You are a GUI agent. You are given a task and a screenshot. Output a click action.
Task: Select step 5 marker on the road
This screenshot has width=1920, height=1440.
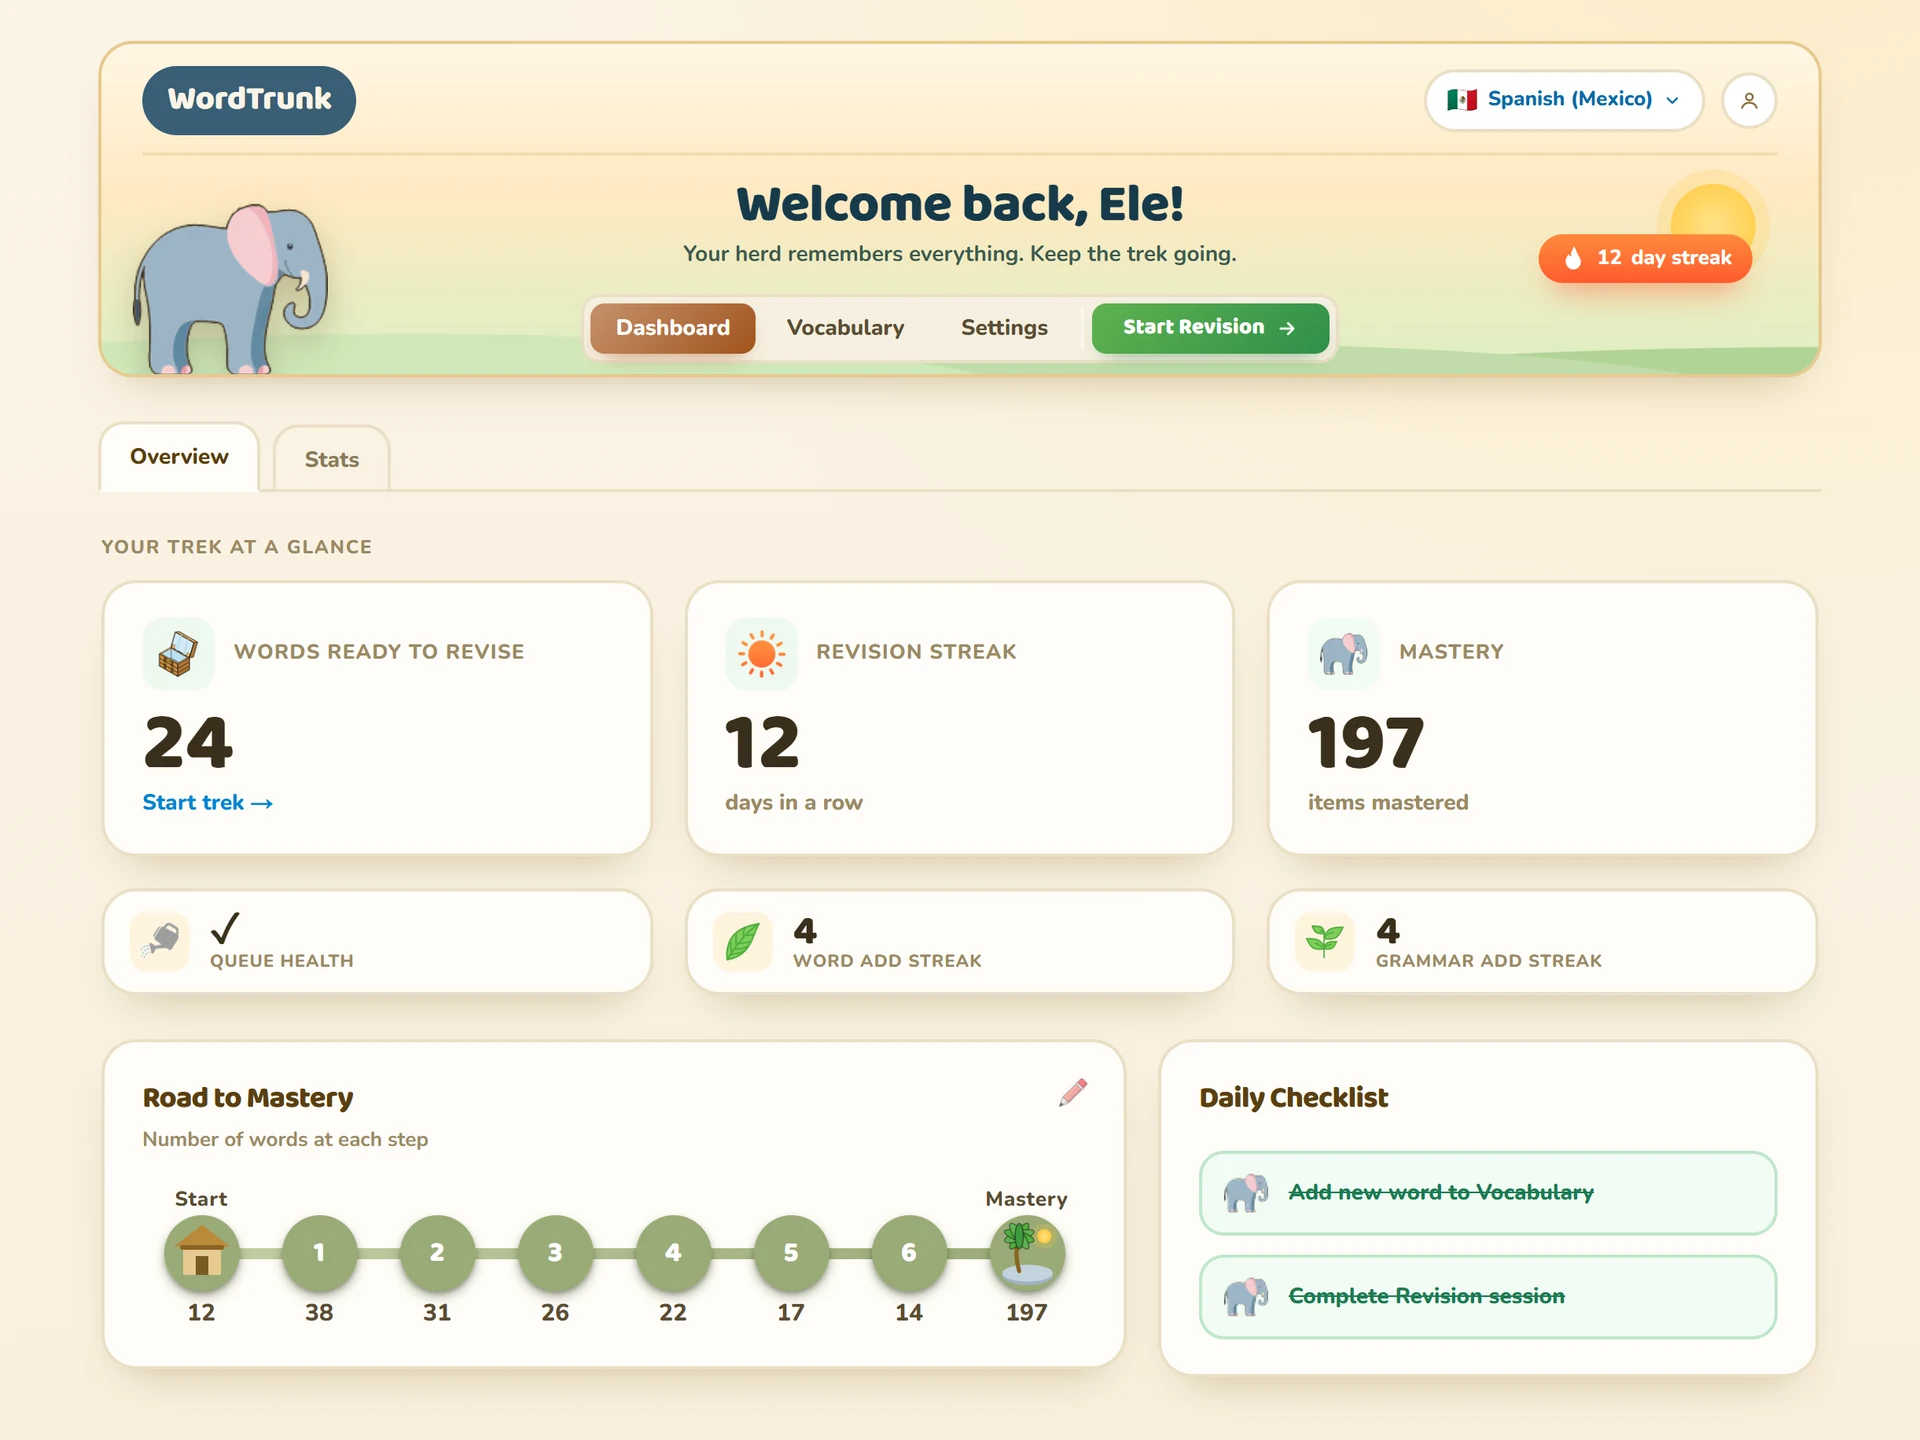point(791,1253)
